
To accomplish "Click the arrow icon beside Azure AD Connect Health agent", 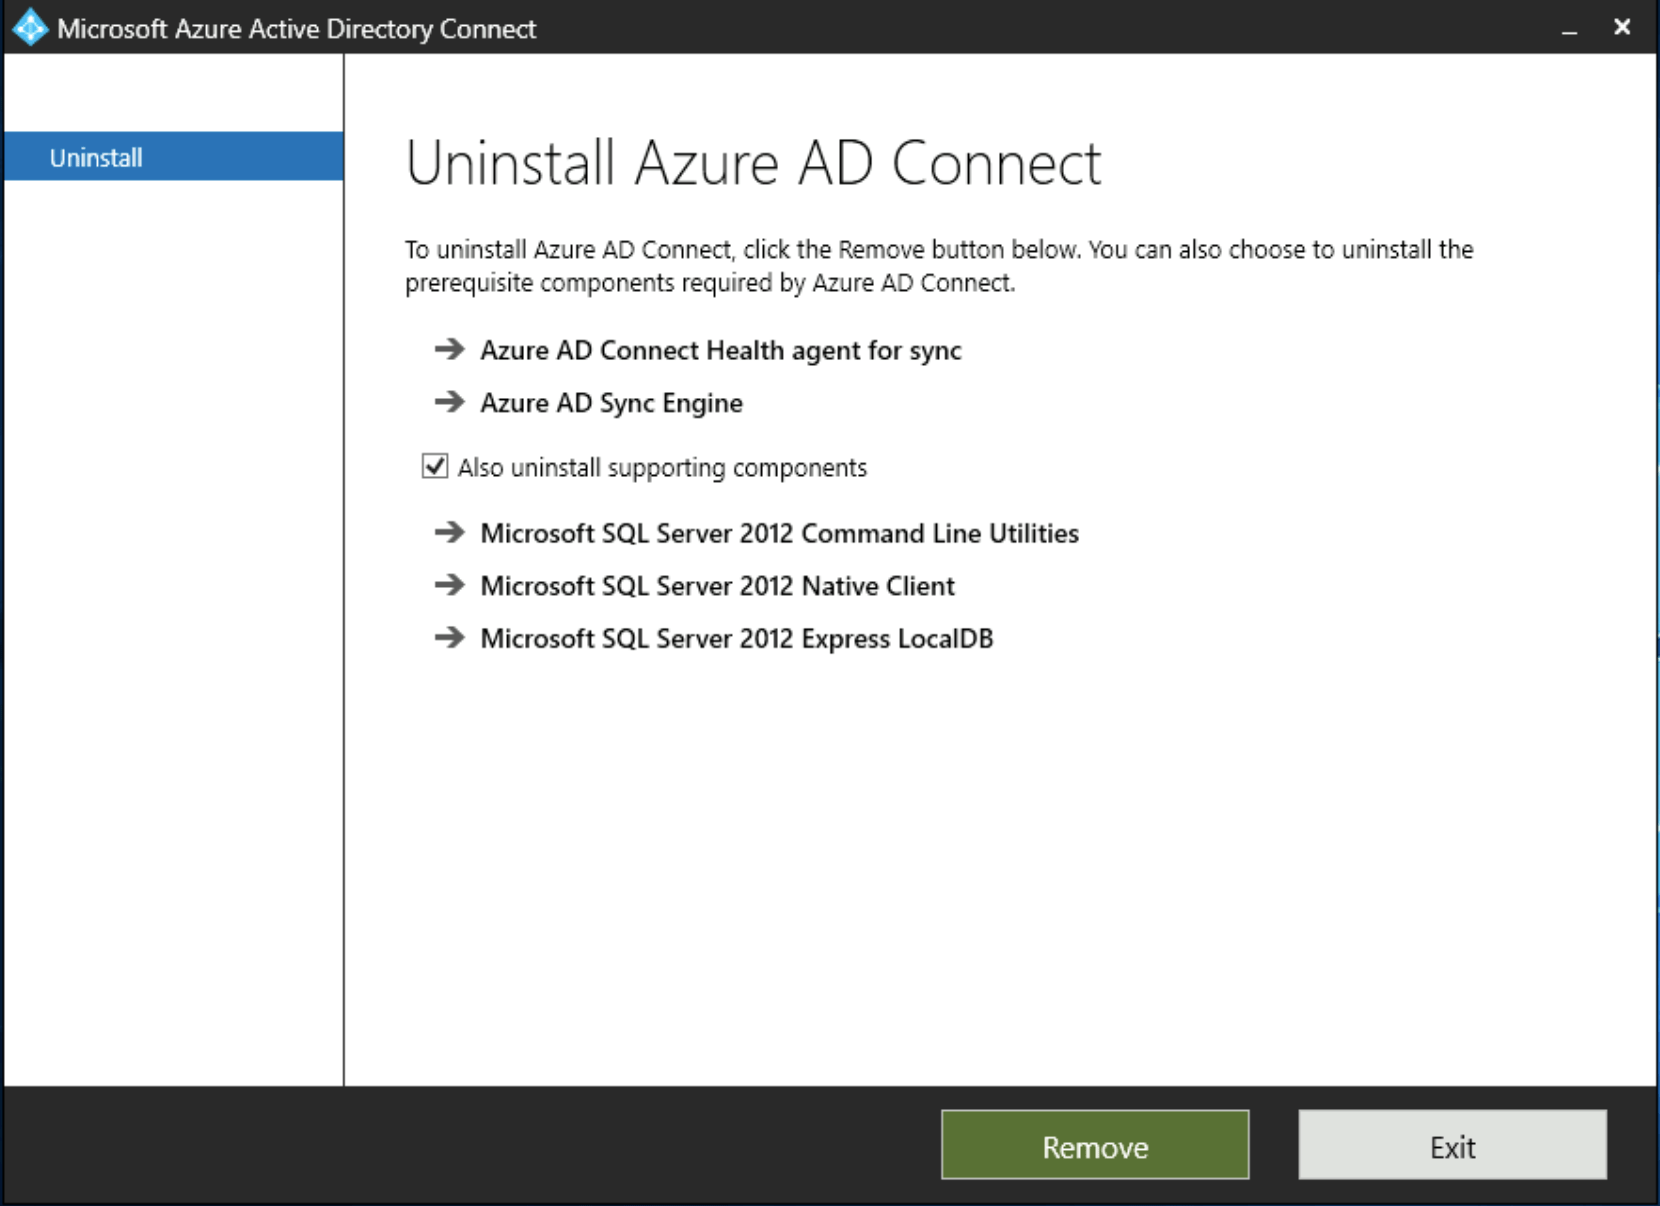I will [449, 350].
